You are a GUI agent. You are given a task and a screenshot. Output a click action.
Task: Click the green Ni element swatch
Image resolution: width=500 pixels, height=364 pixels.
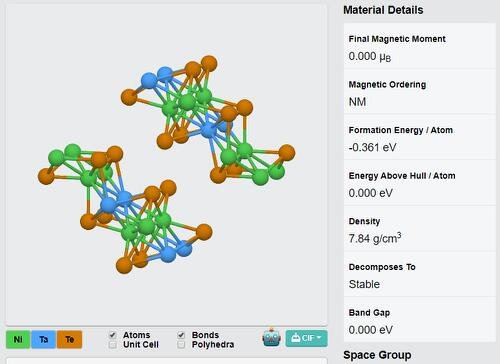(18, 339)
